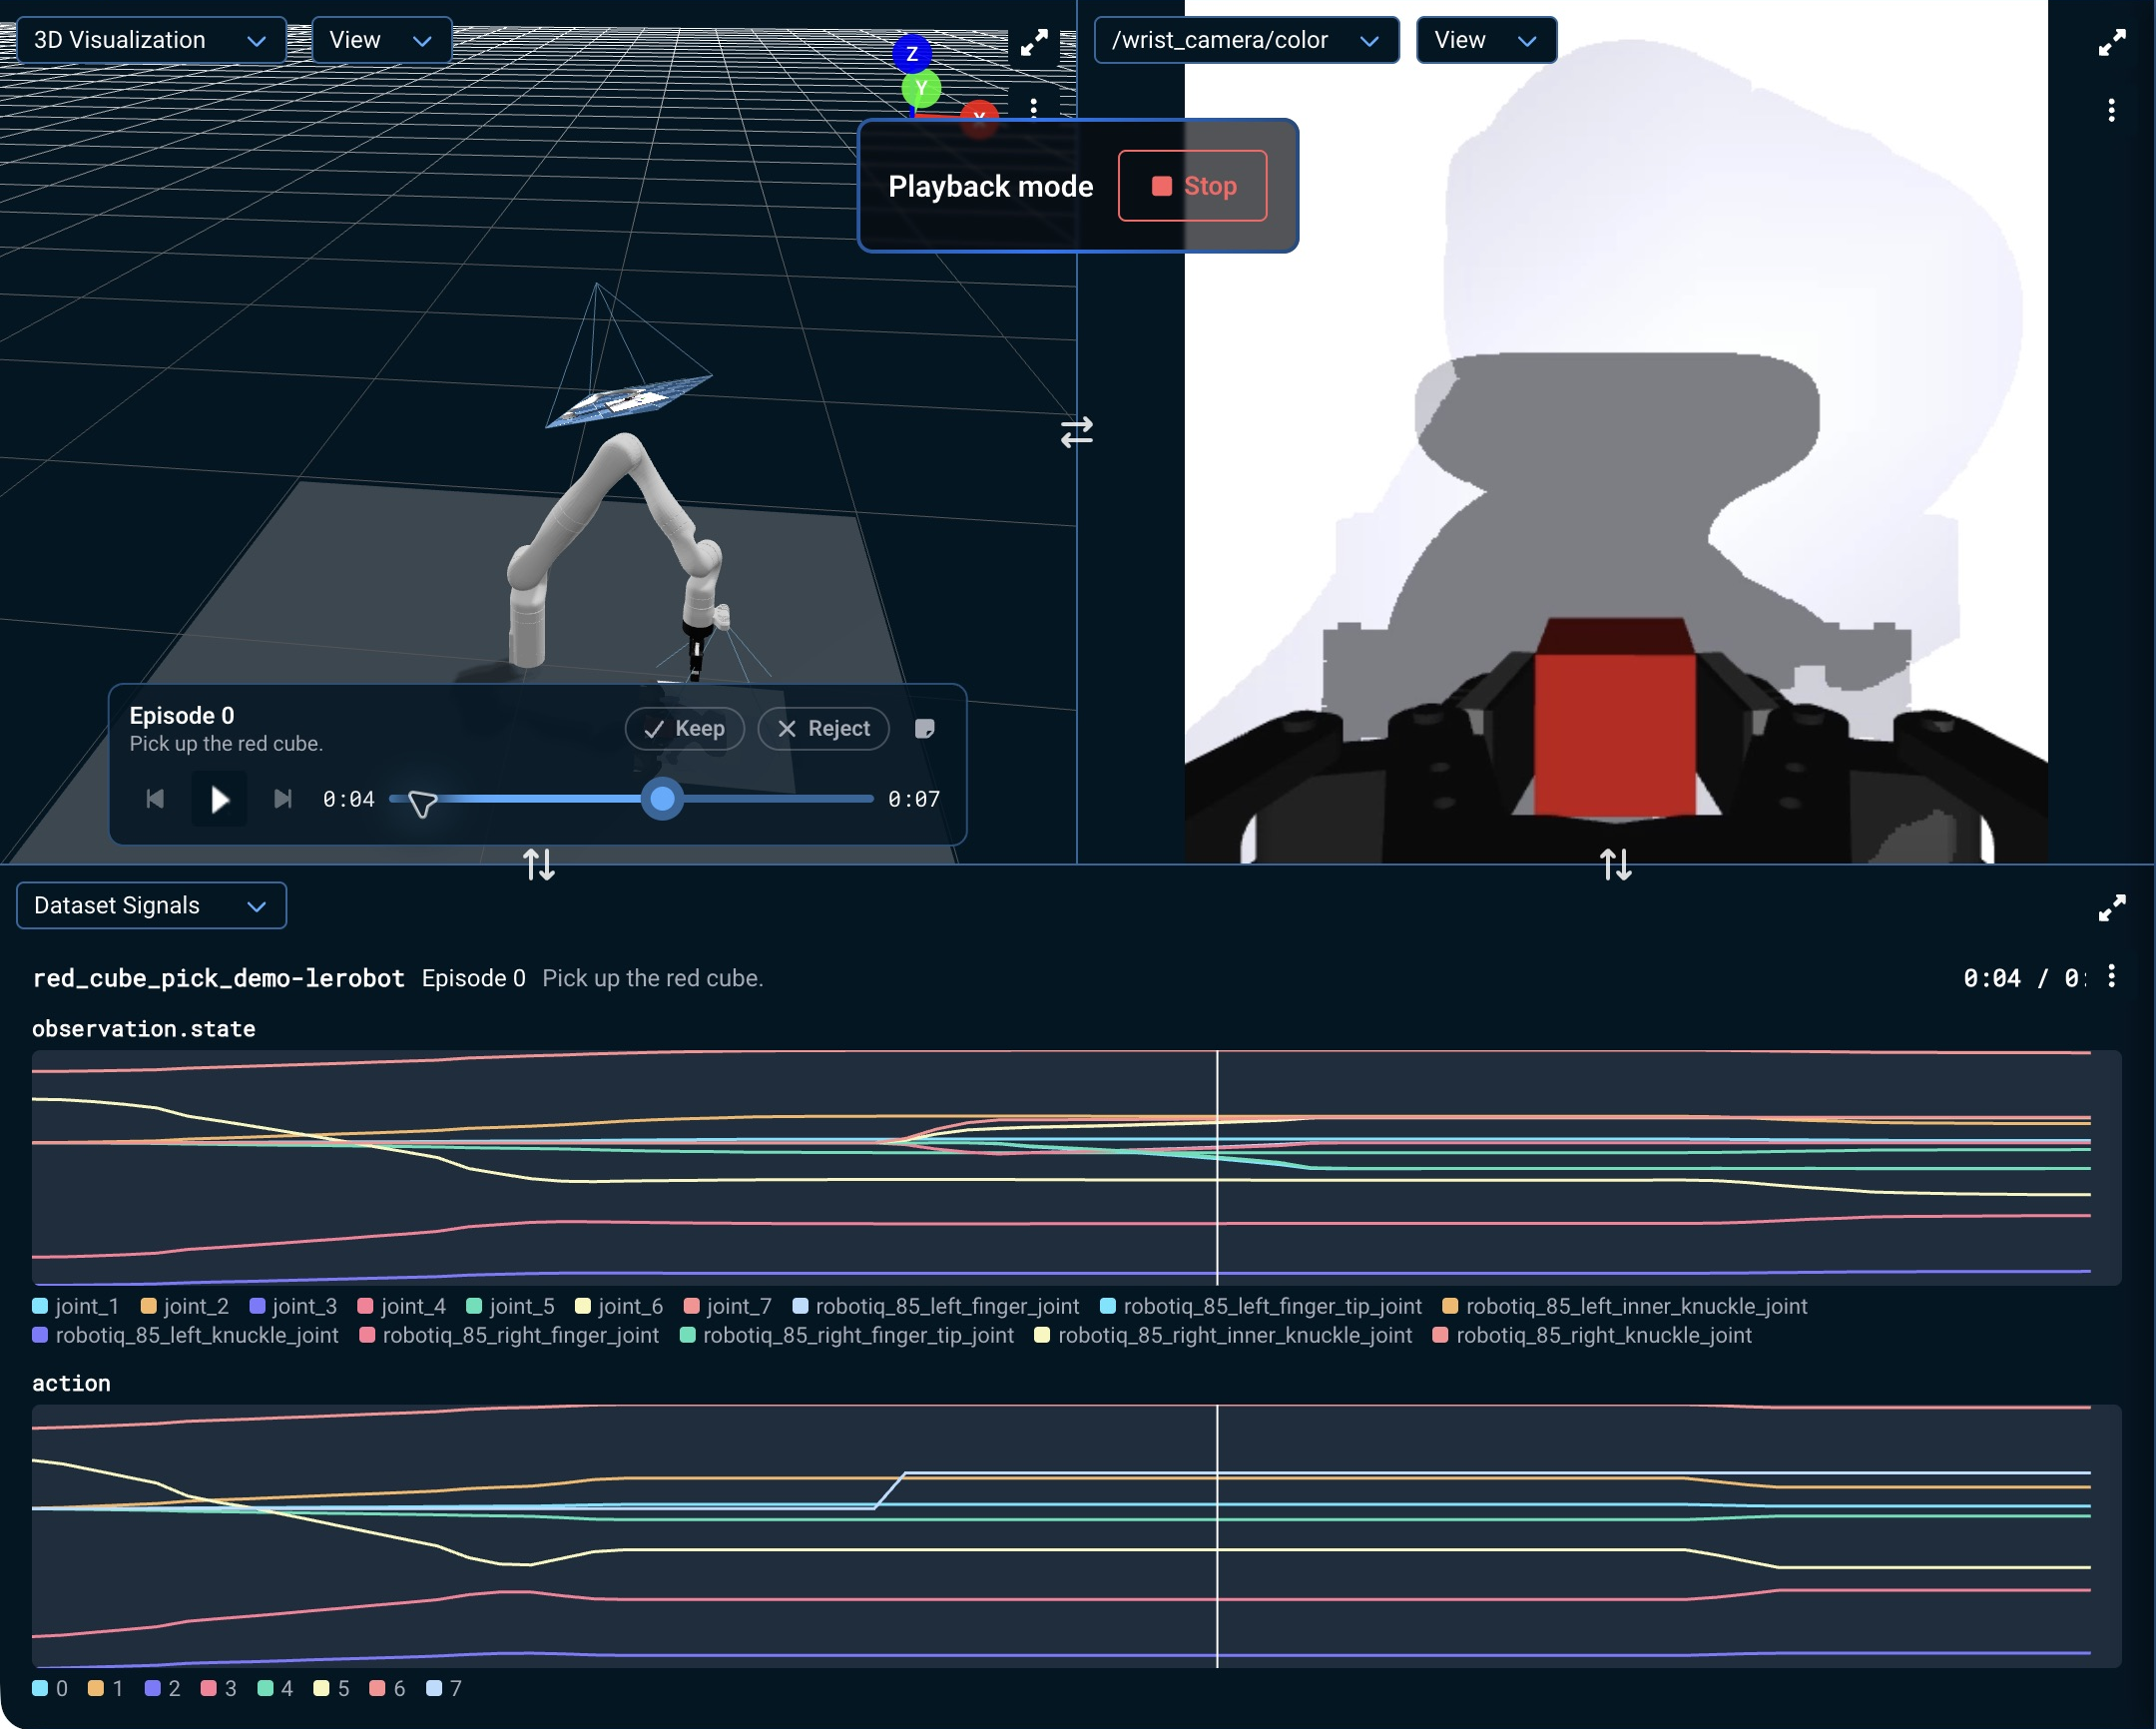This screenshot has height=1729, width=2156.
Task: Toggle action series 3 in legend
Action: click(219, 1688)
